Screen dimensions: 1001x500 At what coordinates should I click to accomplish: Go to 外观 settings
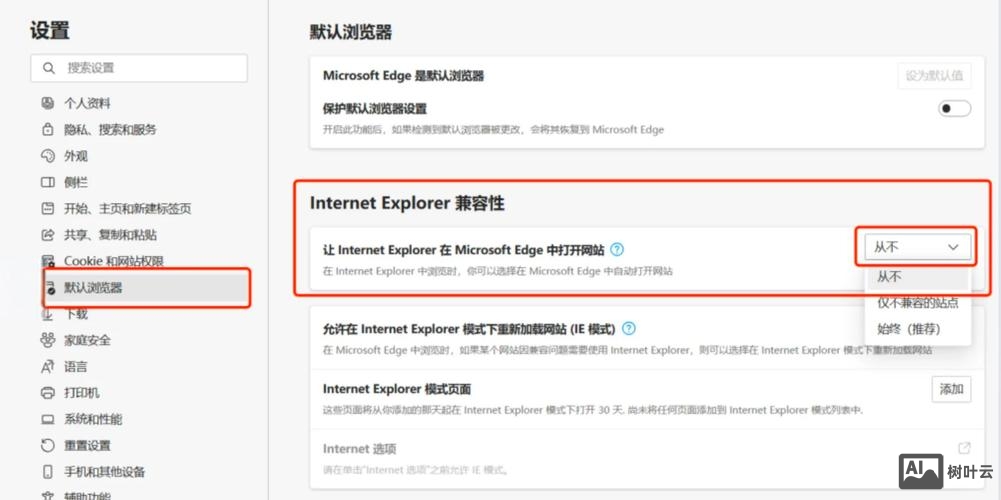click(x=75, y=156)
